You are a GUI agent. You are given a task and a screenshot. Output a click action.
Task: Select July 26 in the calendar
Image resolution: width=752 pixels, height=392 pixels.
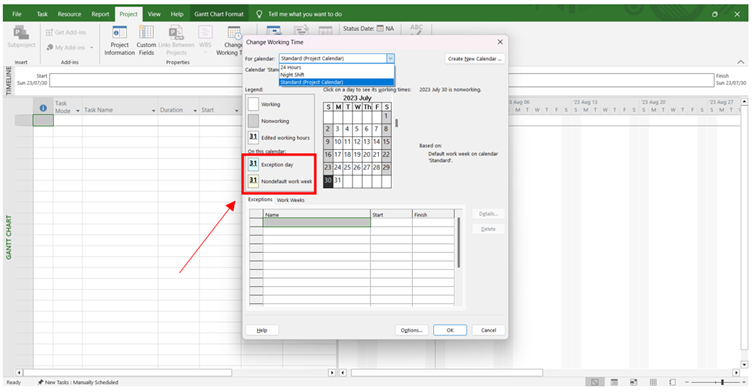point(357,167)
